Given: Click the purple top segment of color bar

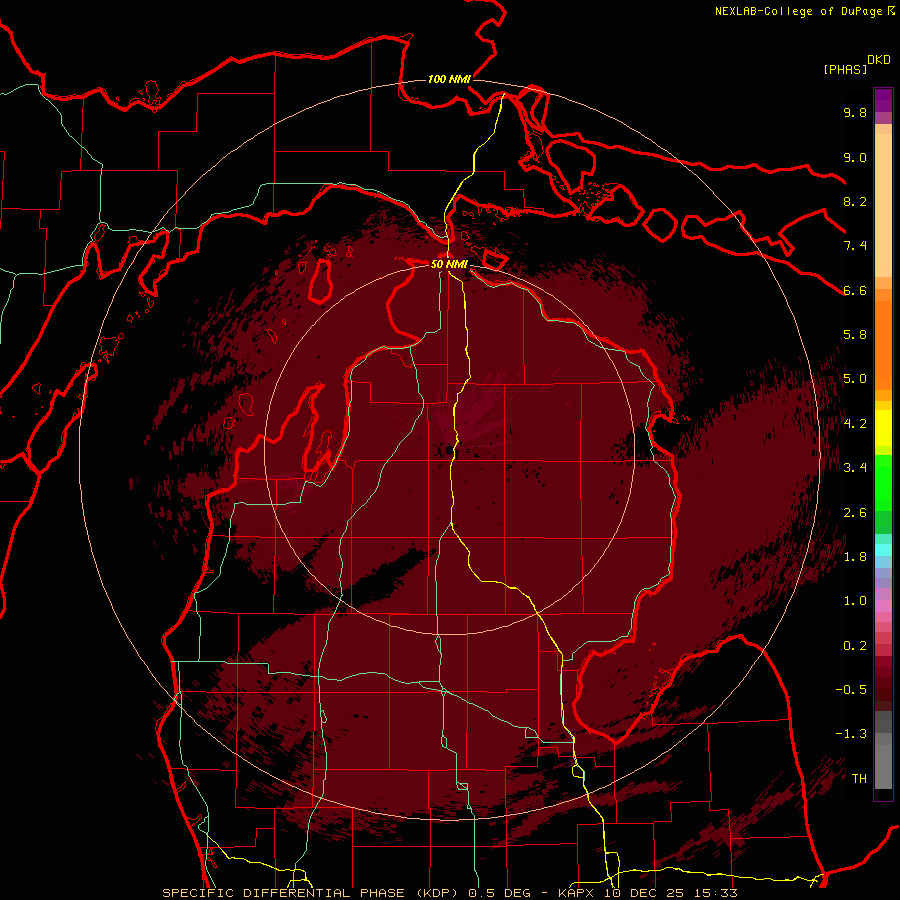Looking at the screenshot, I should pos(883,100).
